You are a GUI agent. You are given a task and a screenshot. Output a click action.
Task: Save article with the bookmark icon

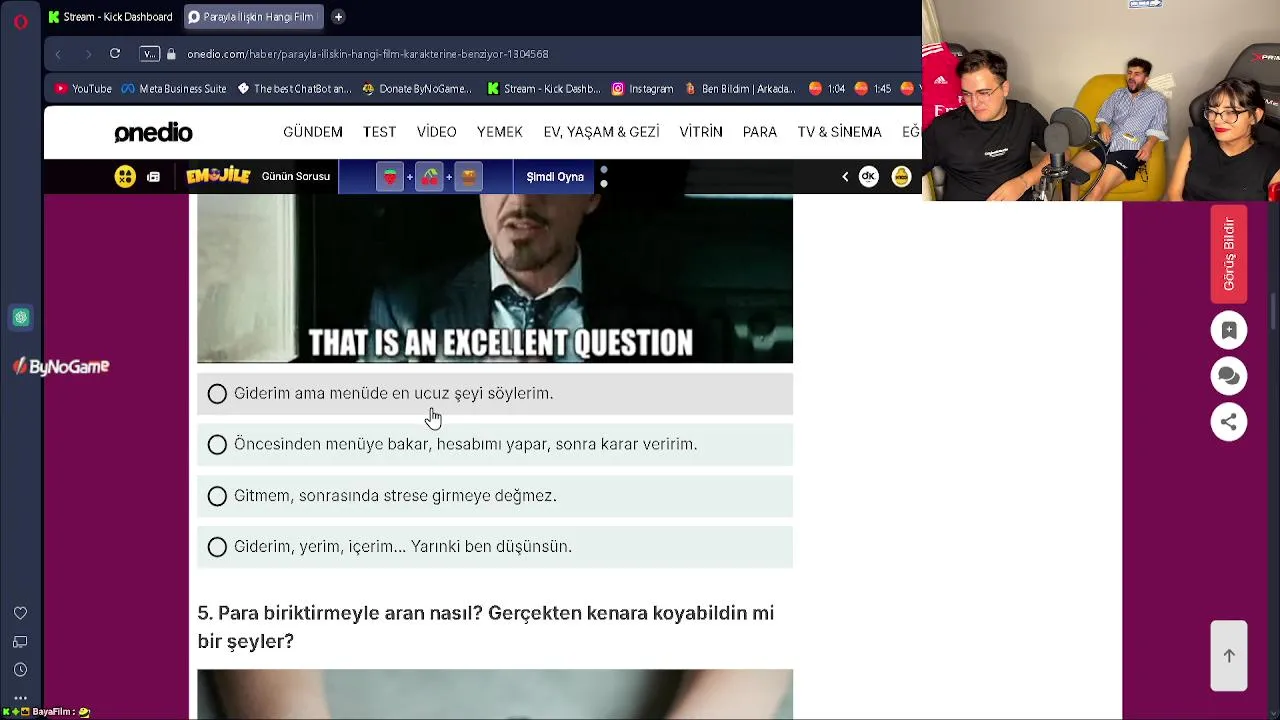point(1229,330)
